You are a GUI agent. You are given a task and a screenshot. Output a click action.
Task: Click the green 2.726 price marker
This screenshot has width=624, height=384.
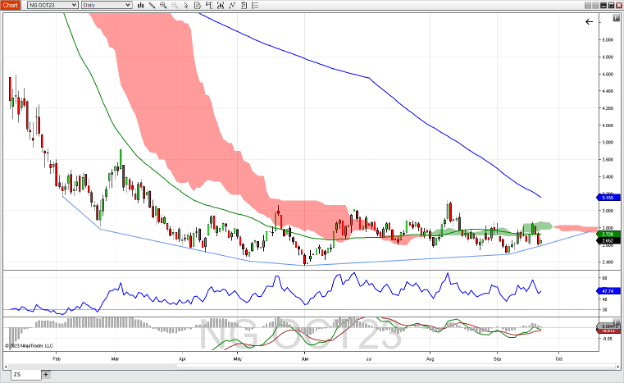tap(608, 234)
